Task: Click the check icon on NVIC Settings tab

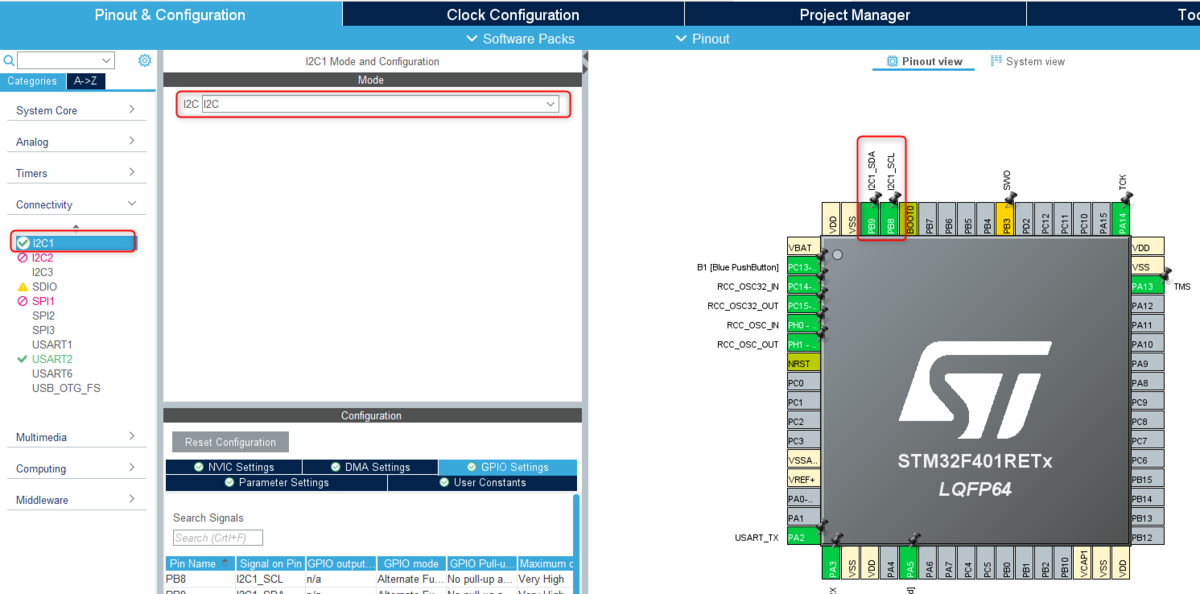Action: (200, 466)
